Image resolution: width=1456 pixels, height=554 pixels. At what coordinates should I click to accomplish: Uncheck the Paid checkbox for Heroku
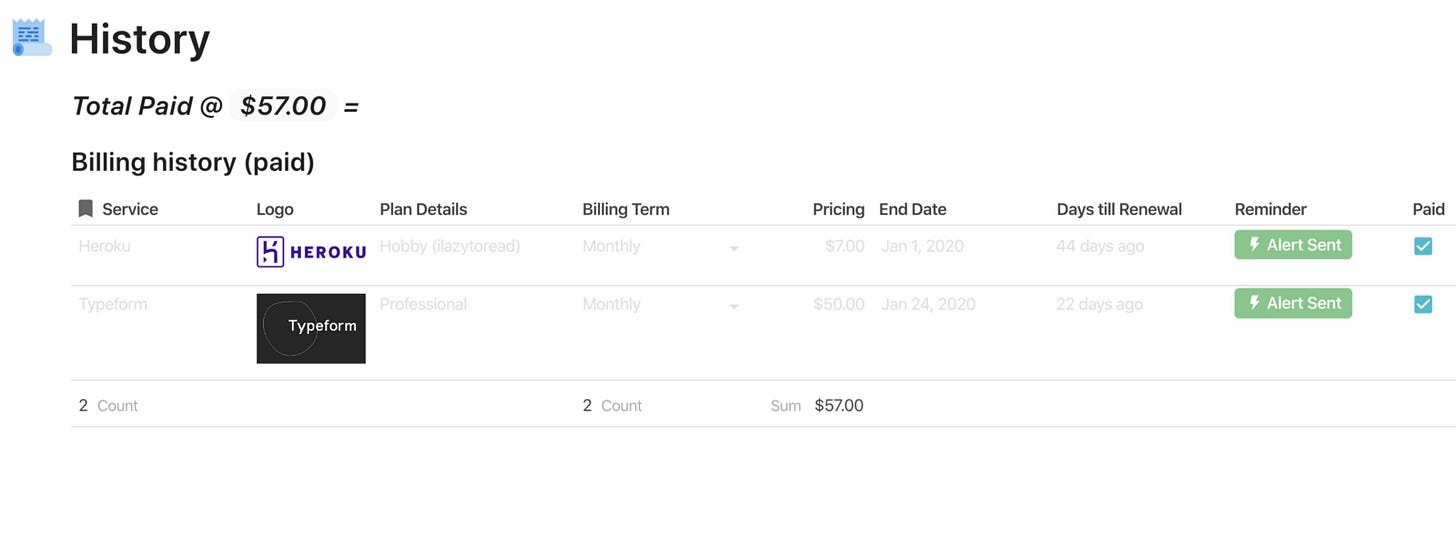pos(1423,246)
